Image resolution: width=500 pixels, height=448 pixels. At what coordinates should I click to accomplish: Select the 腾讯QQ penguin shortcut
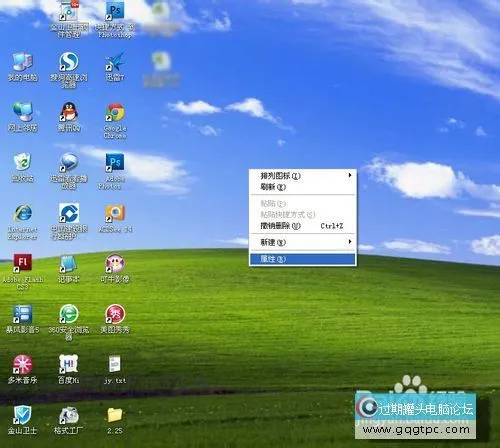[x=69, y=117]
